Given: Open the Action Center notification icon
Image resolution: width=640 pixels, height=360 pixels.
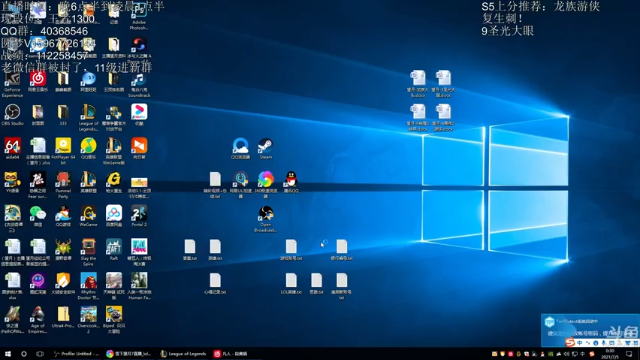Looking at the screenshot, I should point(629,354).
